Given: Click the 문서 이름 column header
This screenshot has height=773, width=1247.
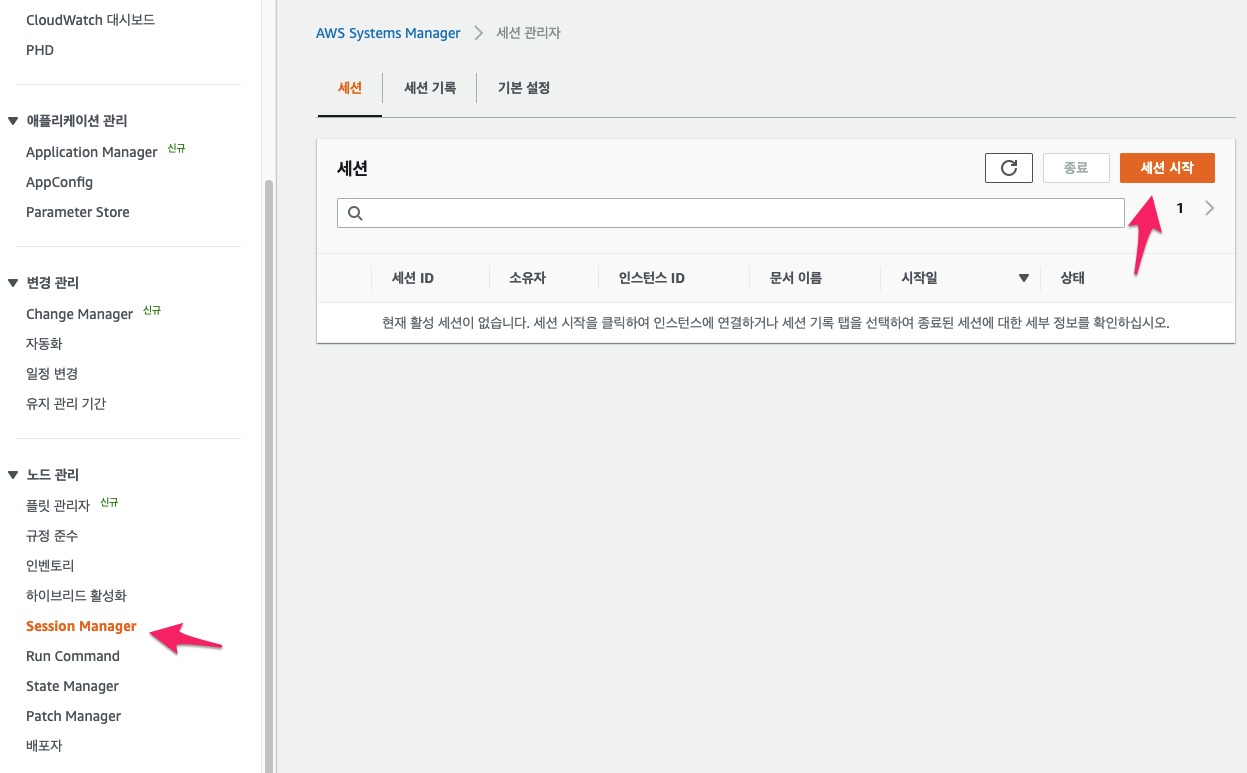Looking at the screenshot, I should 796,278.
